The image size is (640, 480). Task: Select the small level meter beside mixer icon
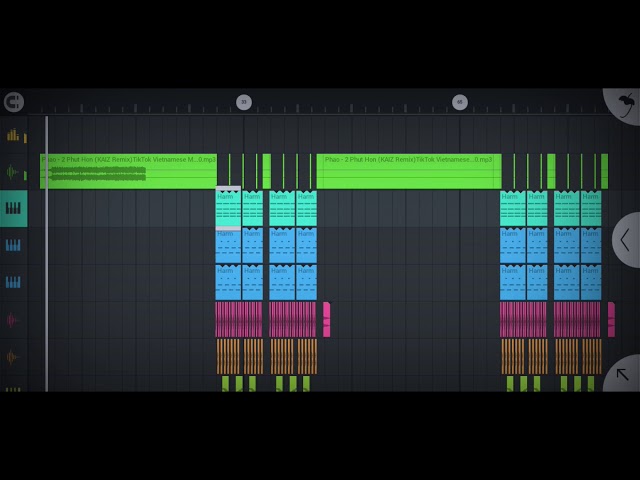tap(25, 138)
